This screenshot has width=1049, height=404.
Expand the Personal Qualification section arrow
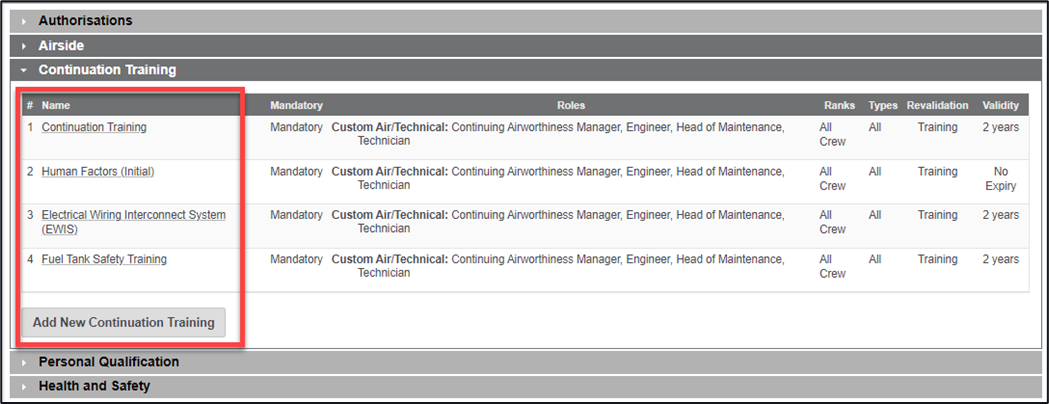tap(25, 362)
